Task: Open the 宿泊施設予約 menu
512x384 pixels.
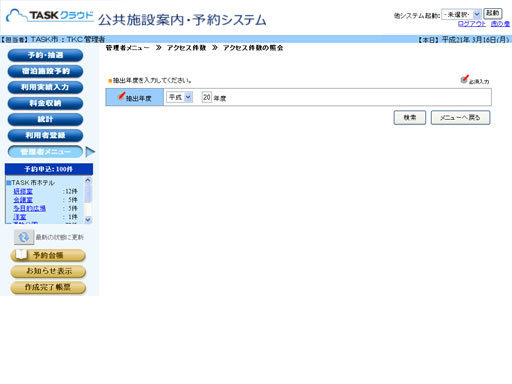Action: click(45, 71)
